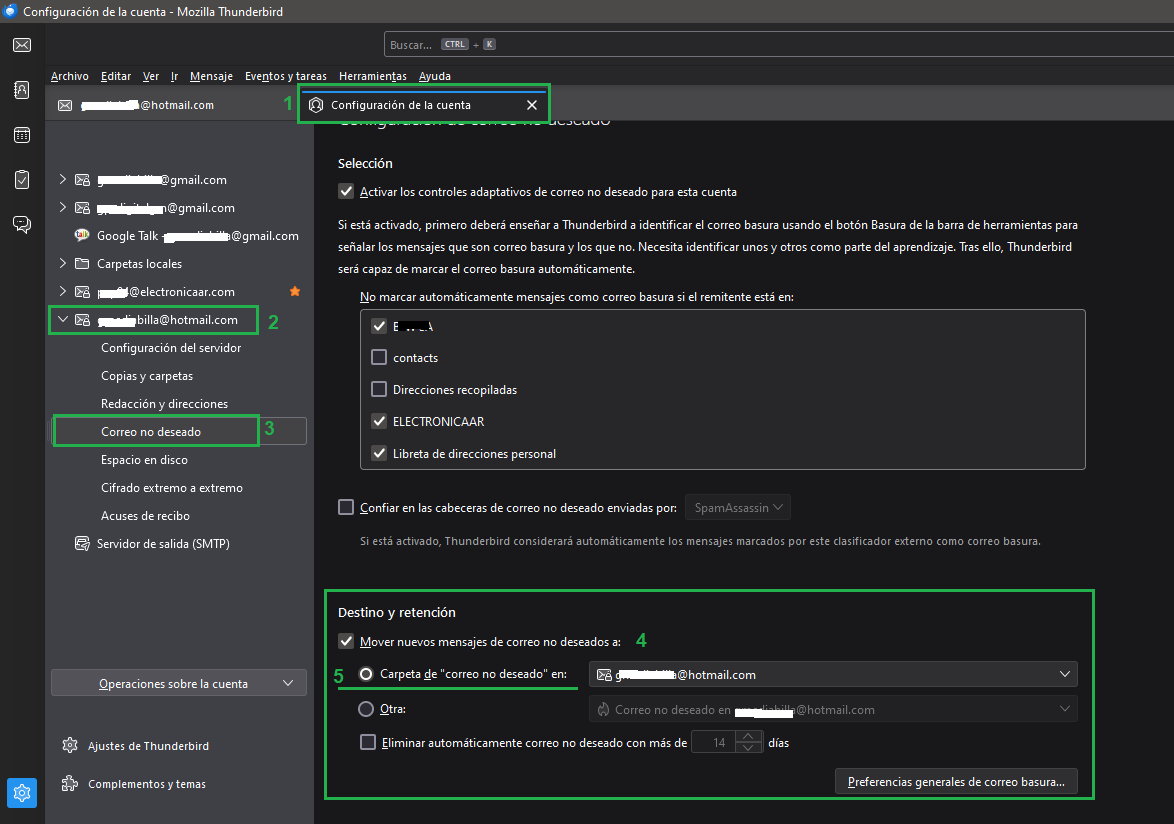Check the Direcciones recopiladas checkbox

pos(379,389)
